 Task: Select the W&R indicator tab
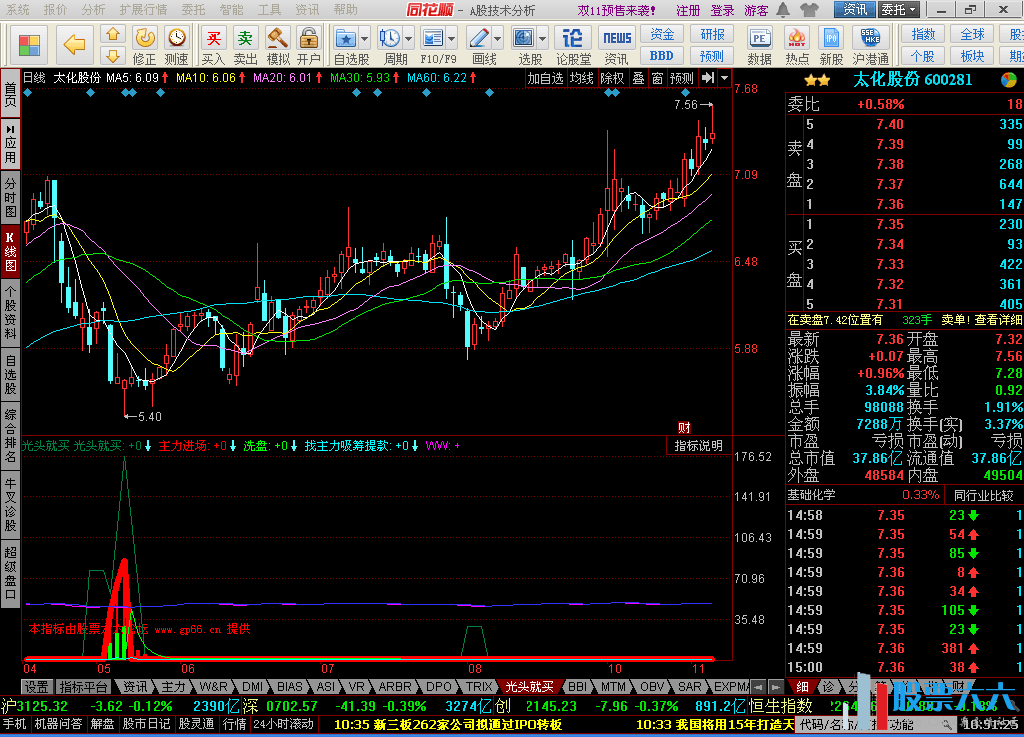click(214, 687)
